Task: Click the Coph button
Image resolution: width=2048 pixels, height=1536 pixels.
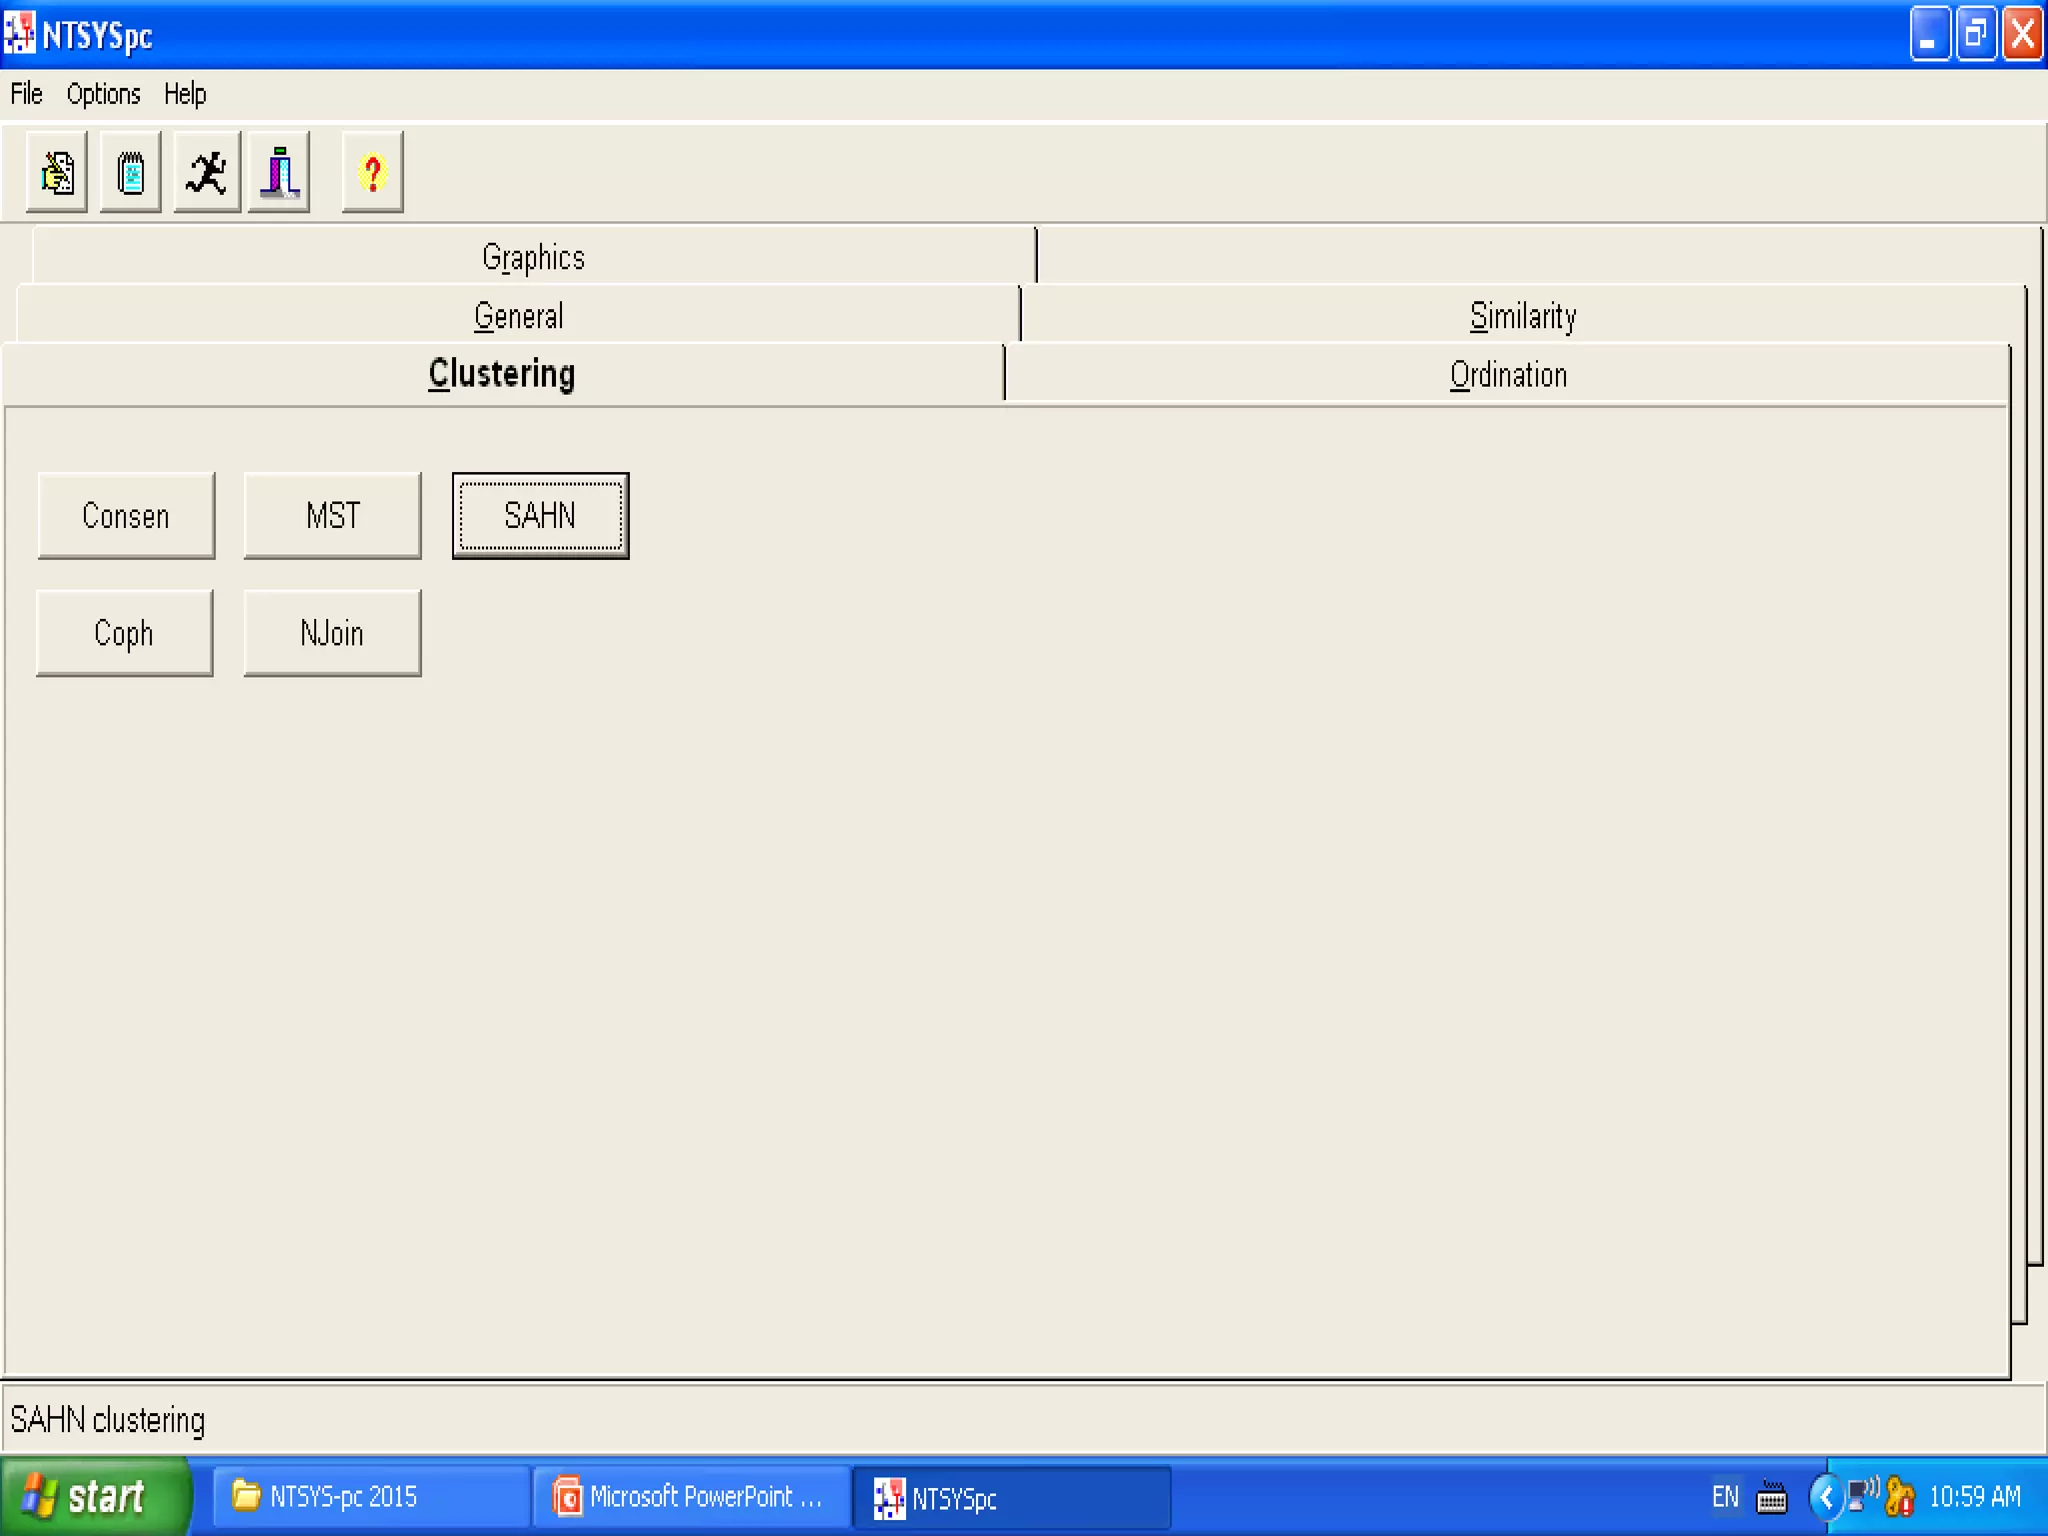Action: (124, 633)
